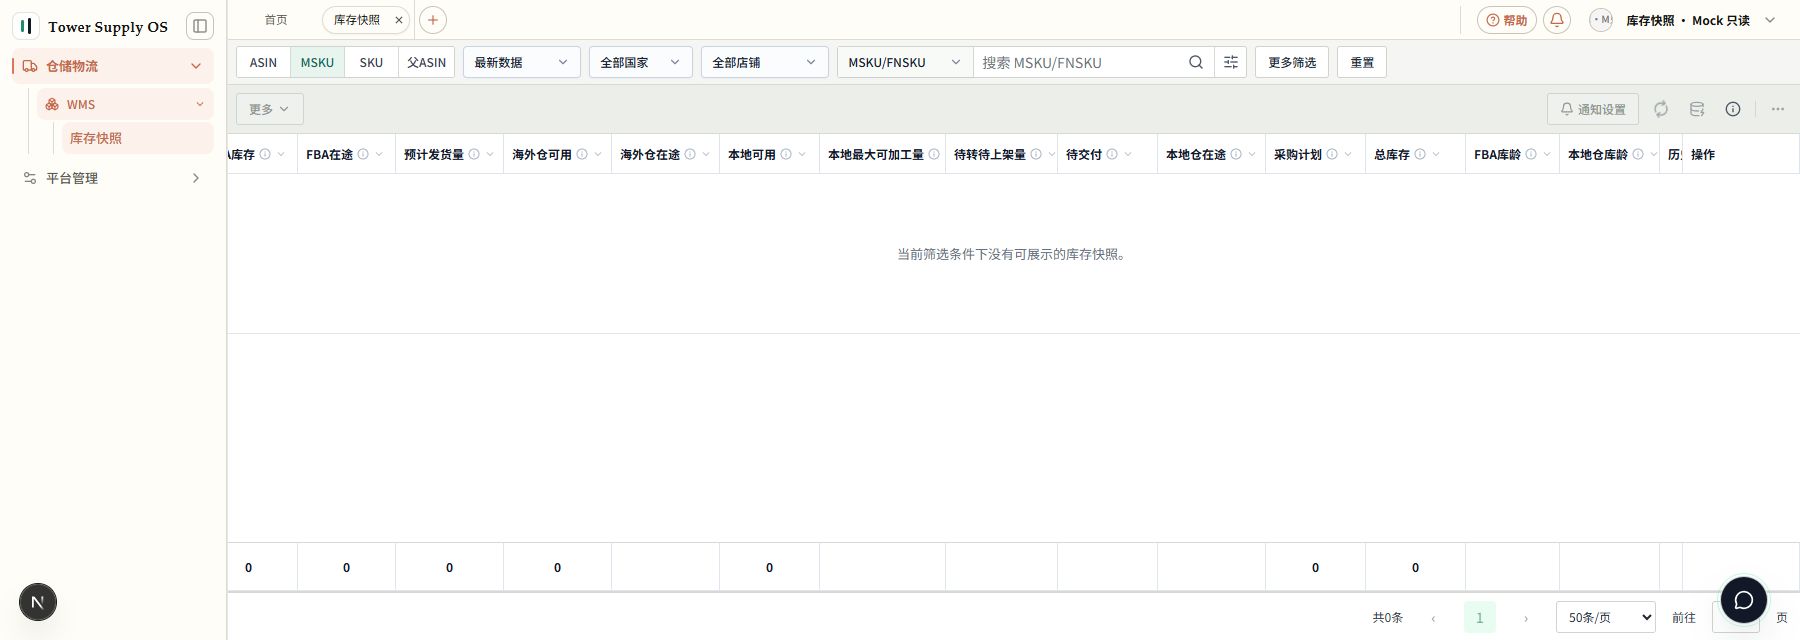Click info icon next to FBA库龄
1800x640 pixels.
(1531, 154)
